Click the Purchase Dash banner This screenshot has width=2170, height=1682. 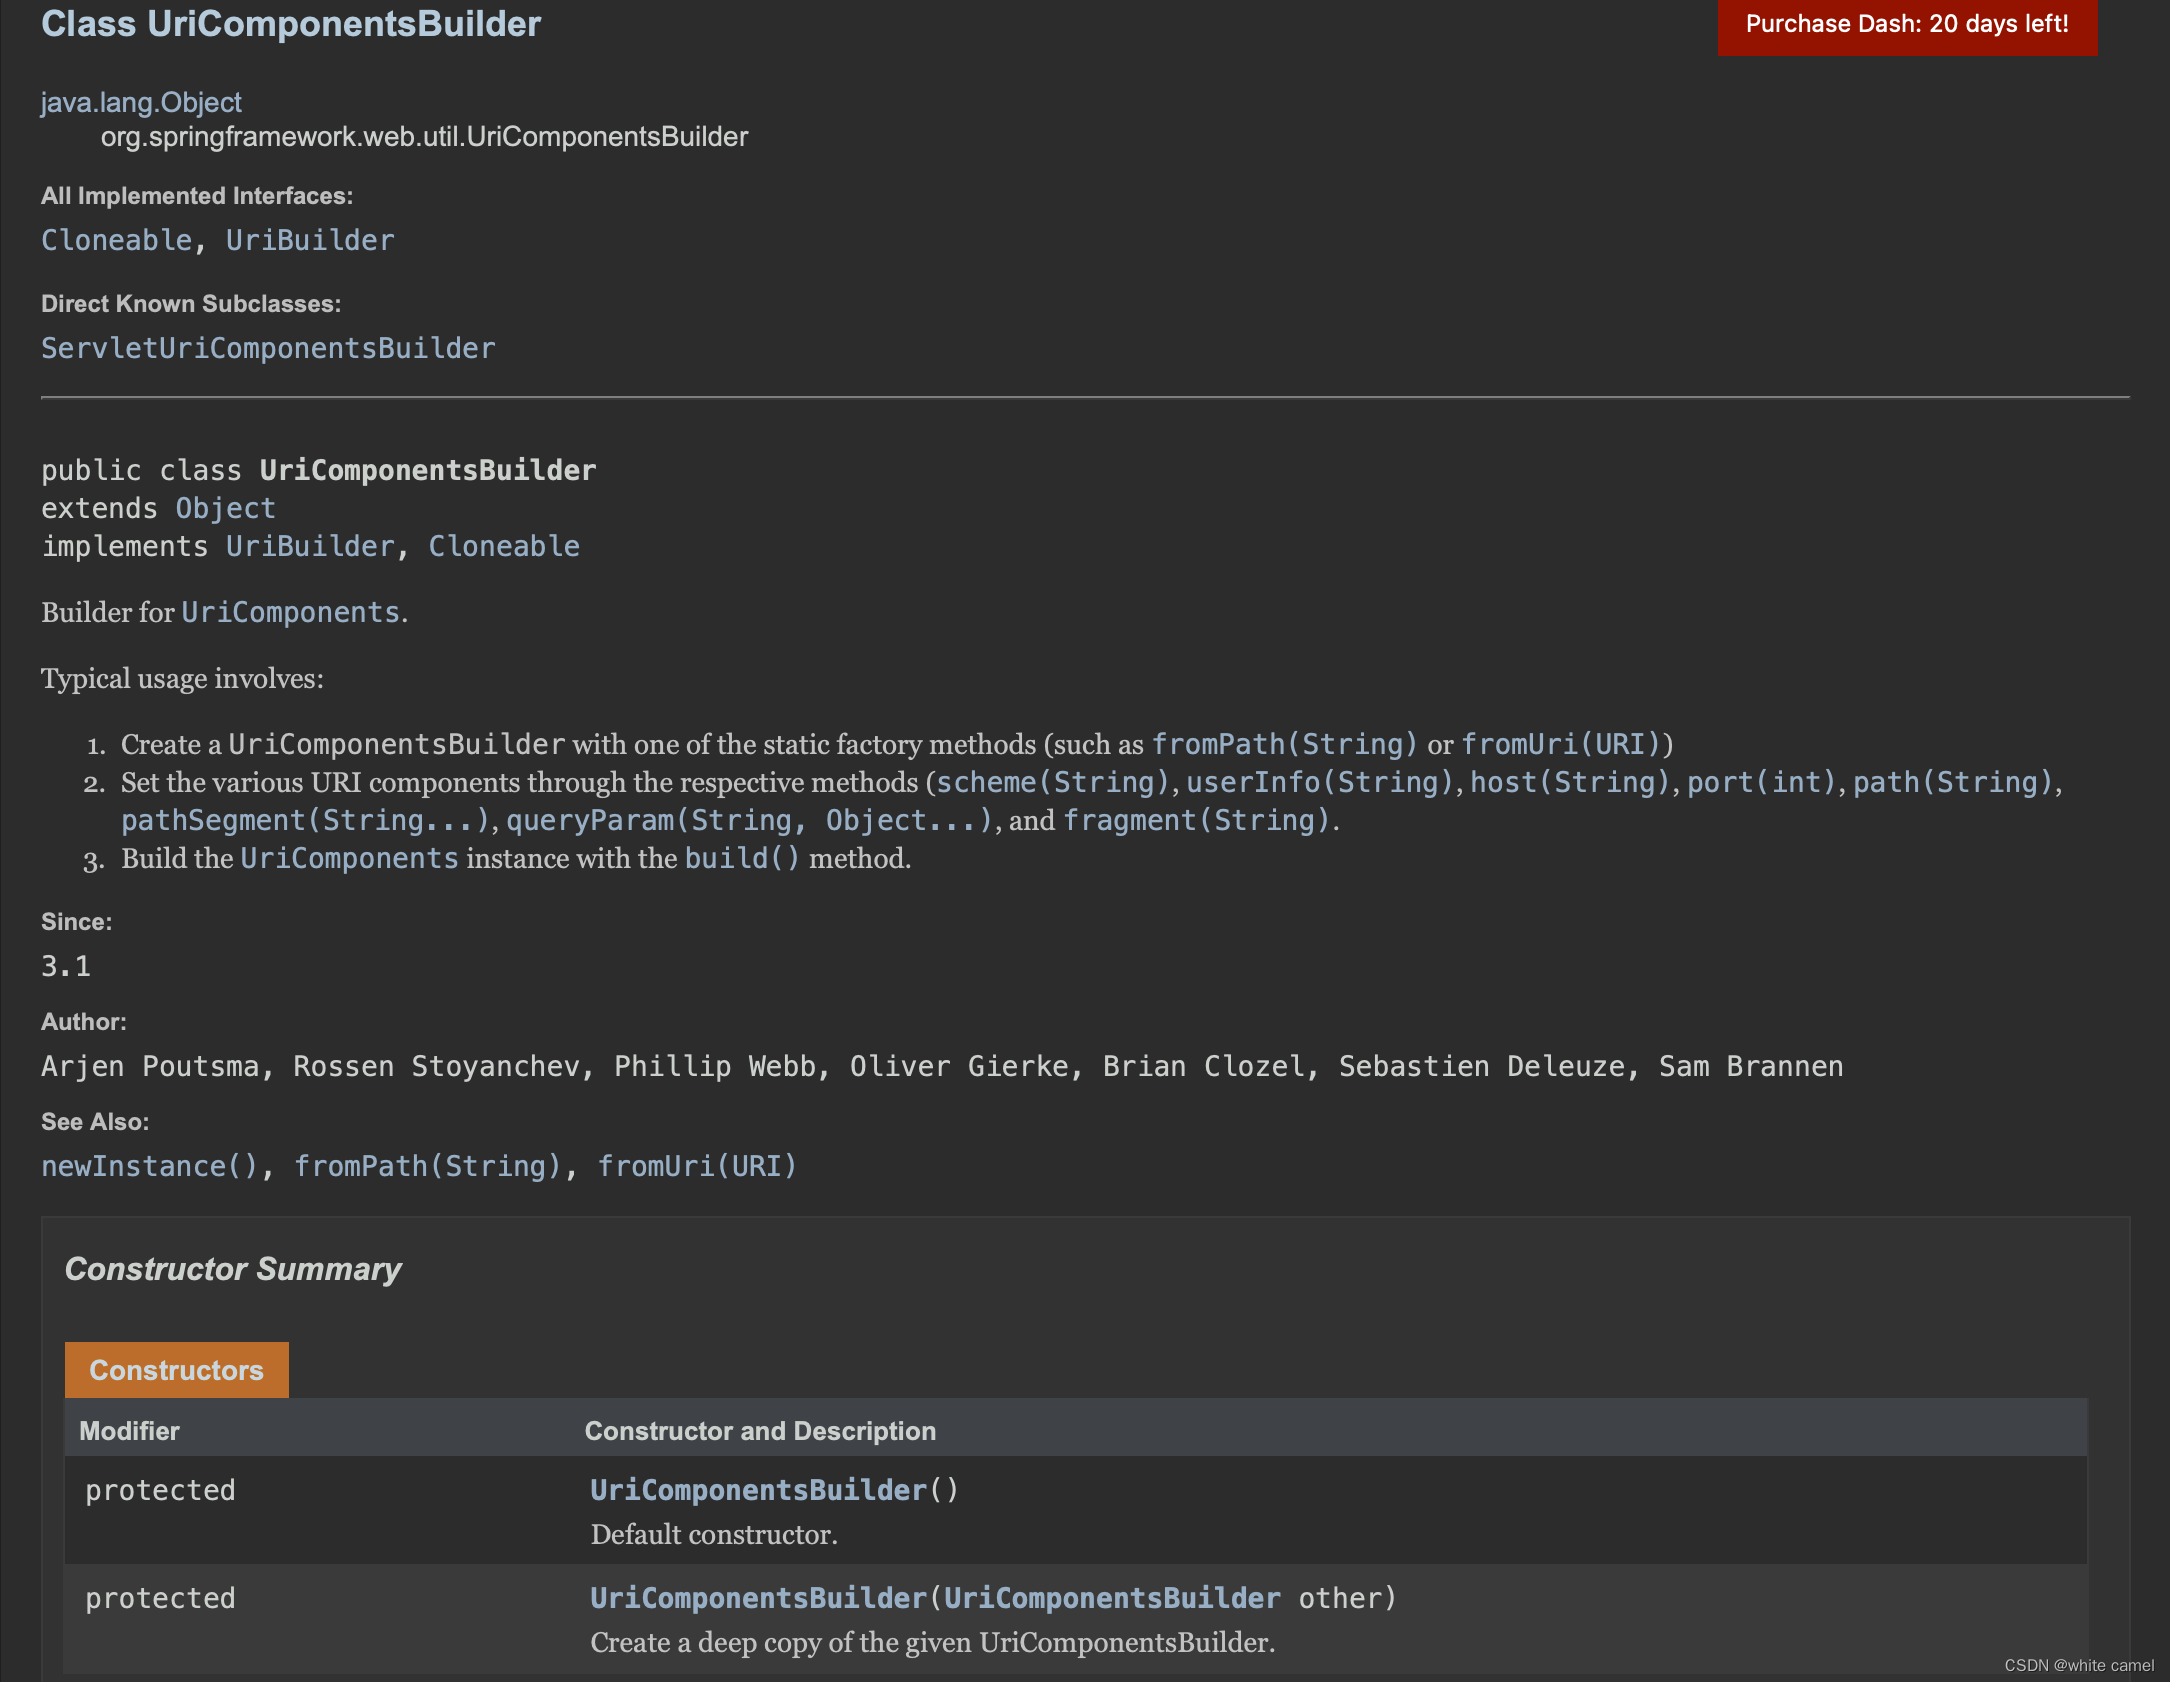coord(1906,25)
